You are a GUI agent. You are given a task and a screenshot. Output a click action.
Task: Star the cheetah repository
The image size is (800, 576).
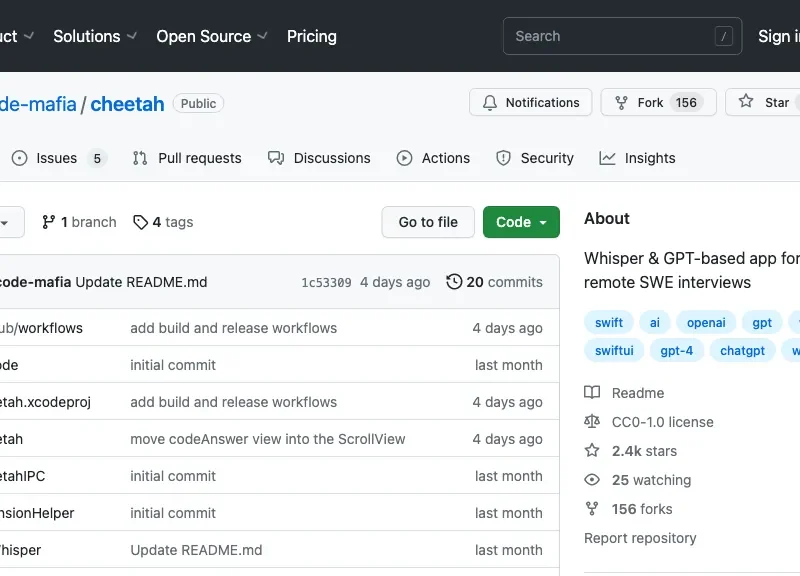coord(766,103)
